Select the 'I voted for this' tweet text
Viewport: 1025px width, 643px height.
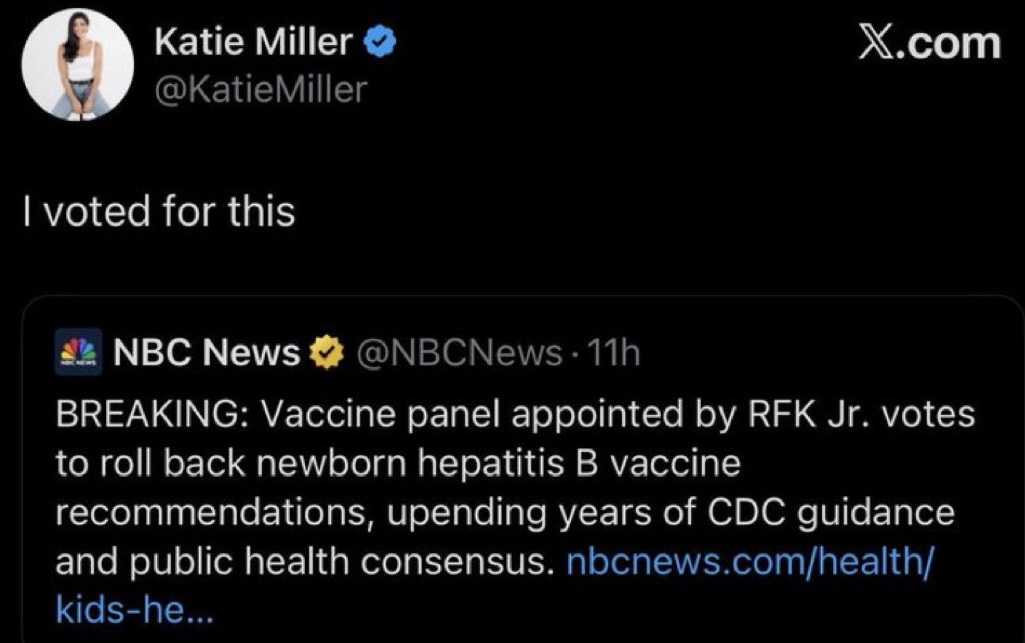coord(159,212)
